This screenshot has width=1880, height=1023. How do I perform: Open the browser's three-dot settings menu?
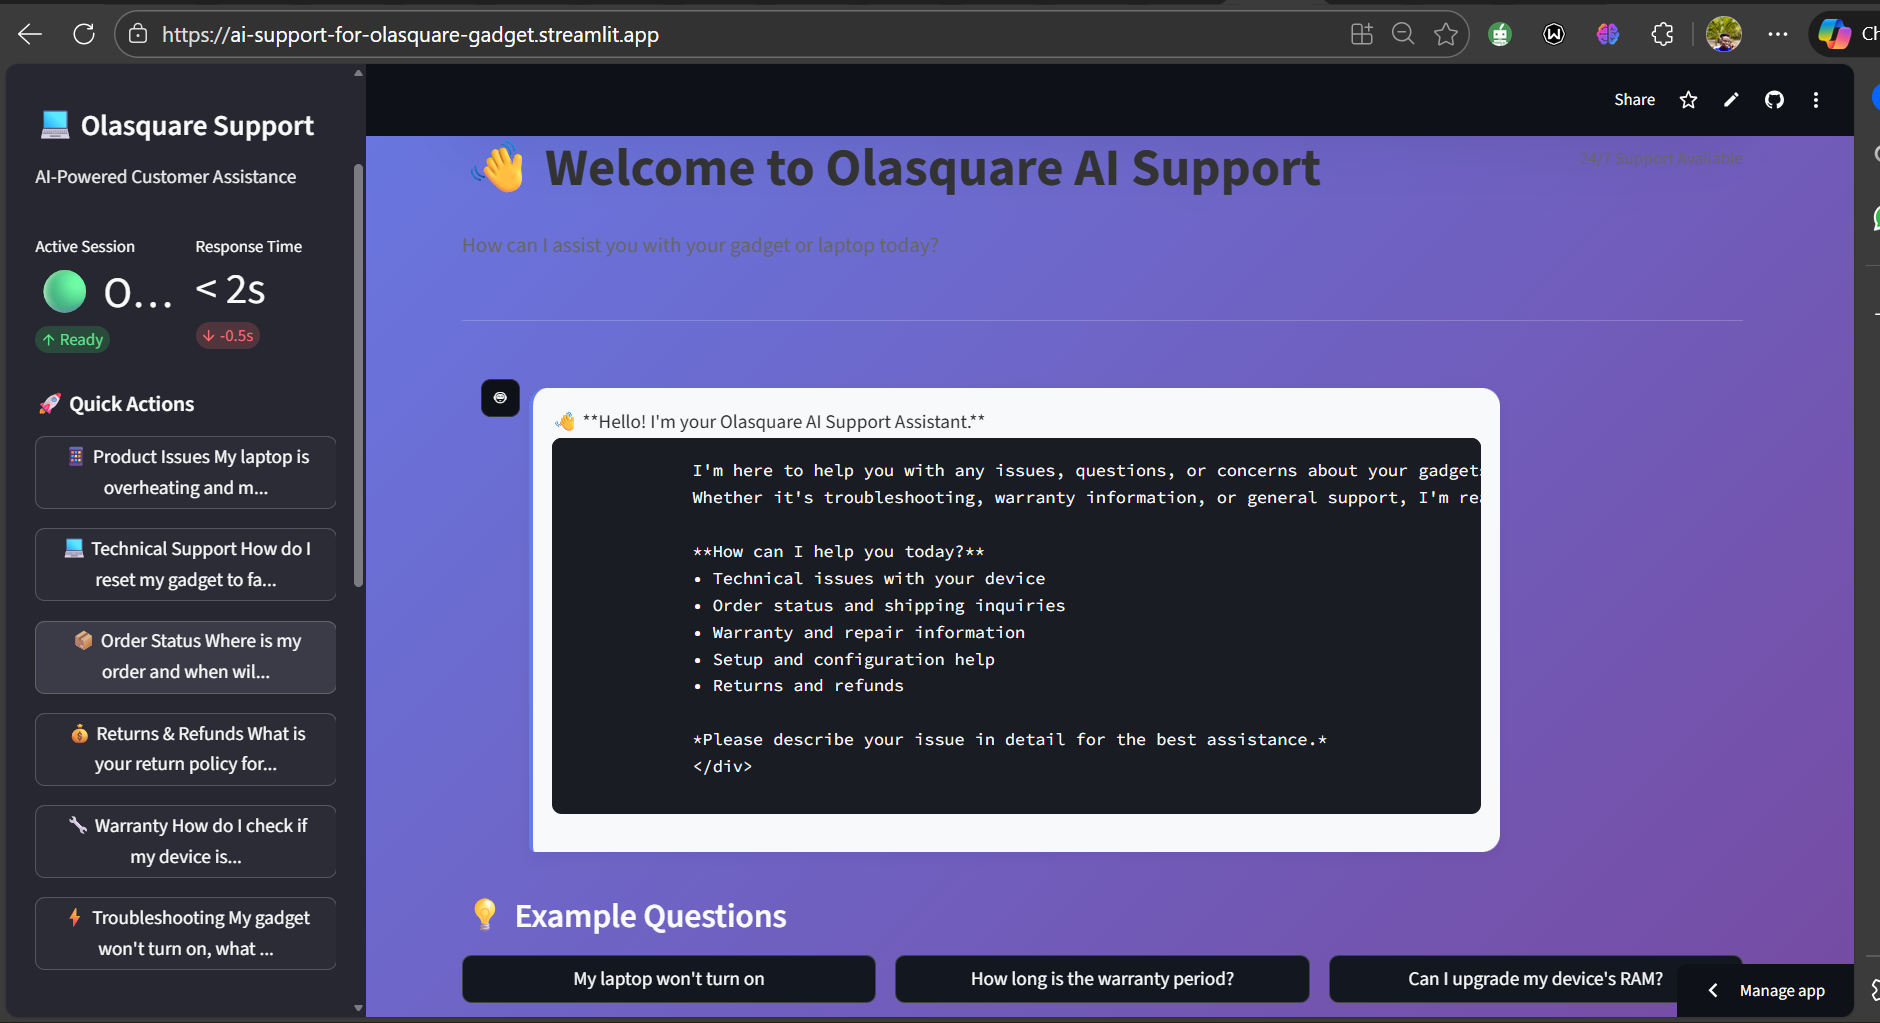1779,33
